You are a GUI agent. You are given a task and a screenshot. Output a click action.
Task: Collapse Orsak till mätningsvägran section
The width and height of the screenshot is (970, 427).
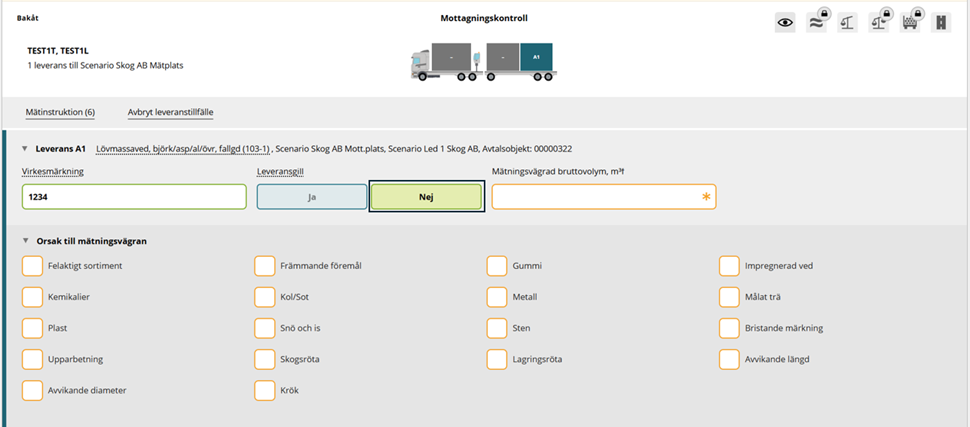(25, 241)
